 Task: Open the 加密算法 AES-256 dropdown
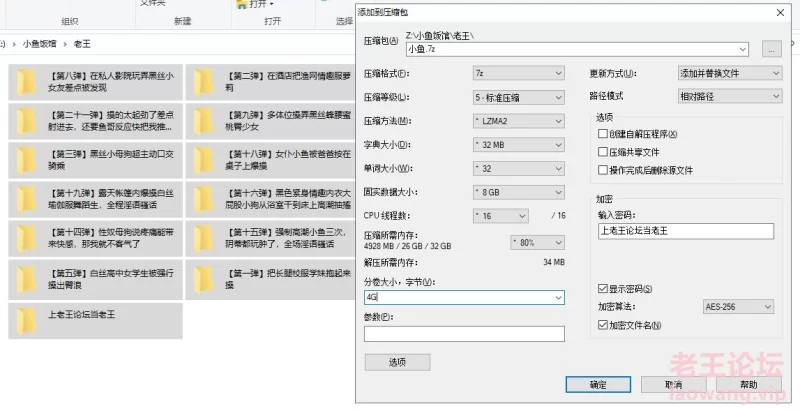point(742,306)
